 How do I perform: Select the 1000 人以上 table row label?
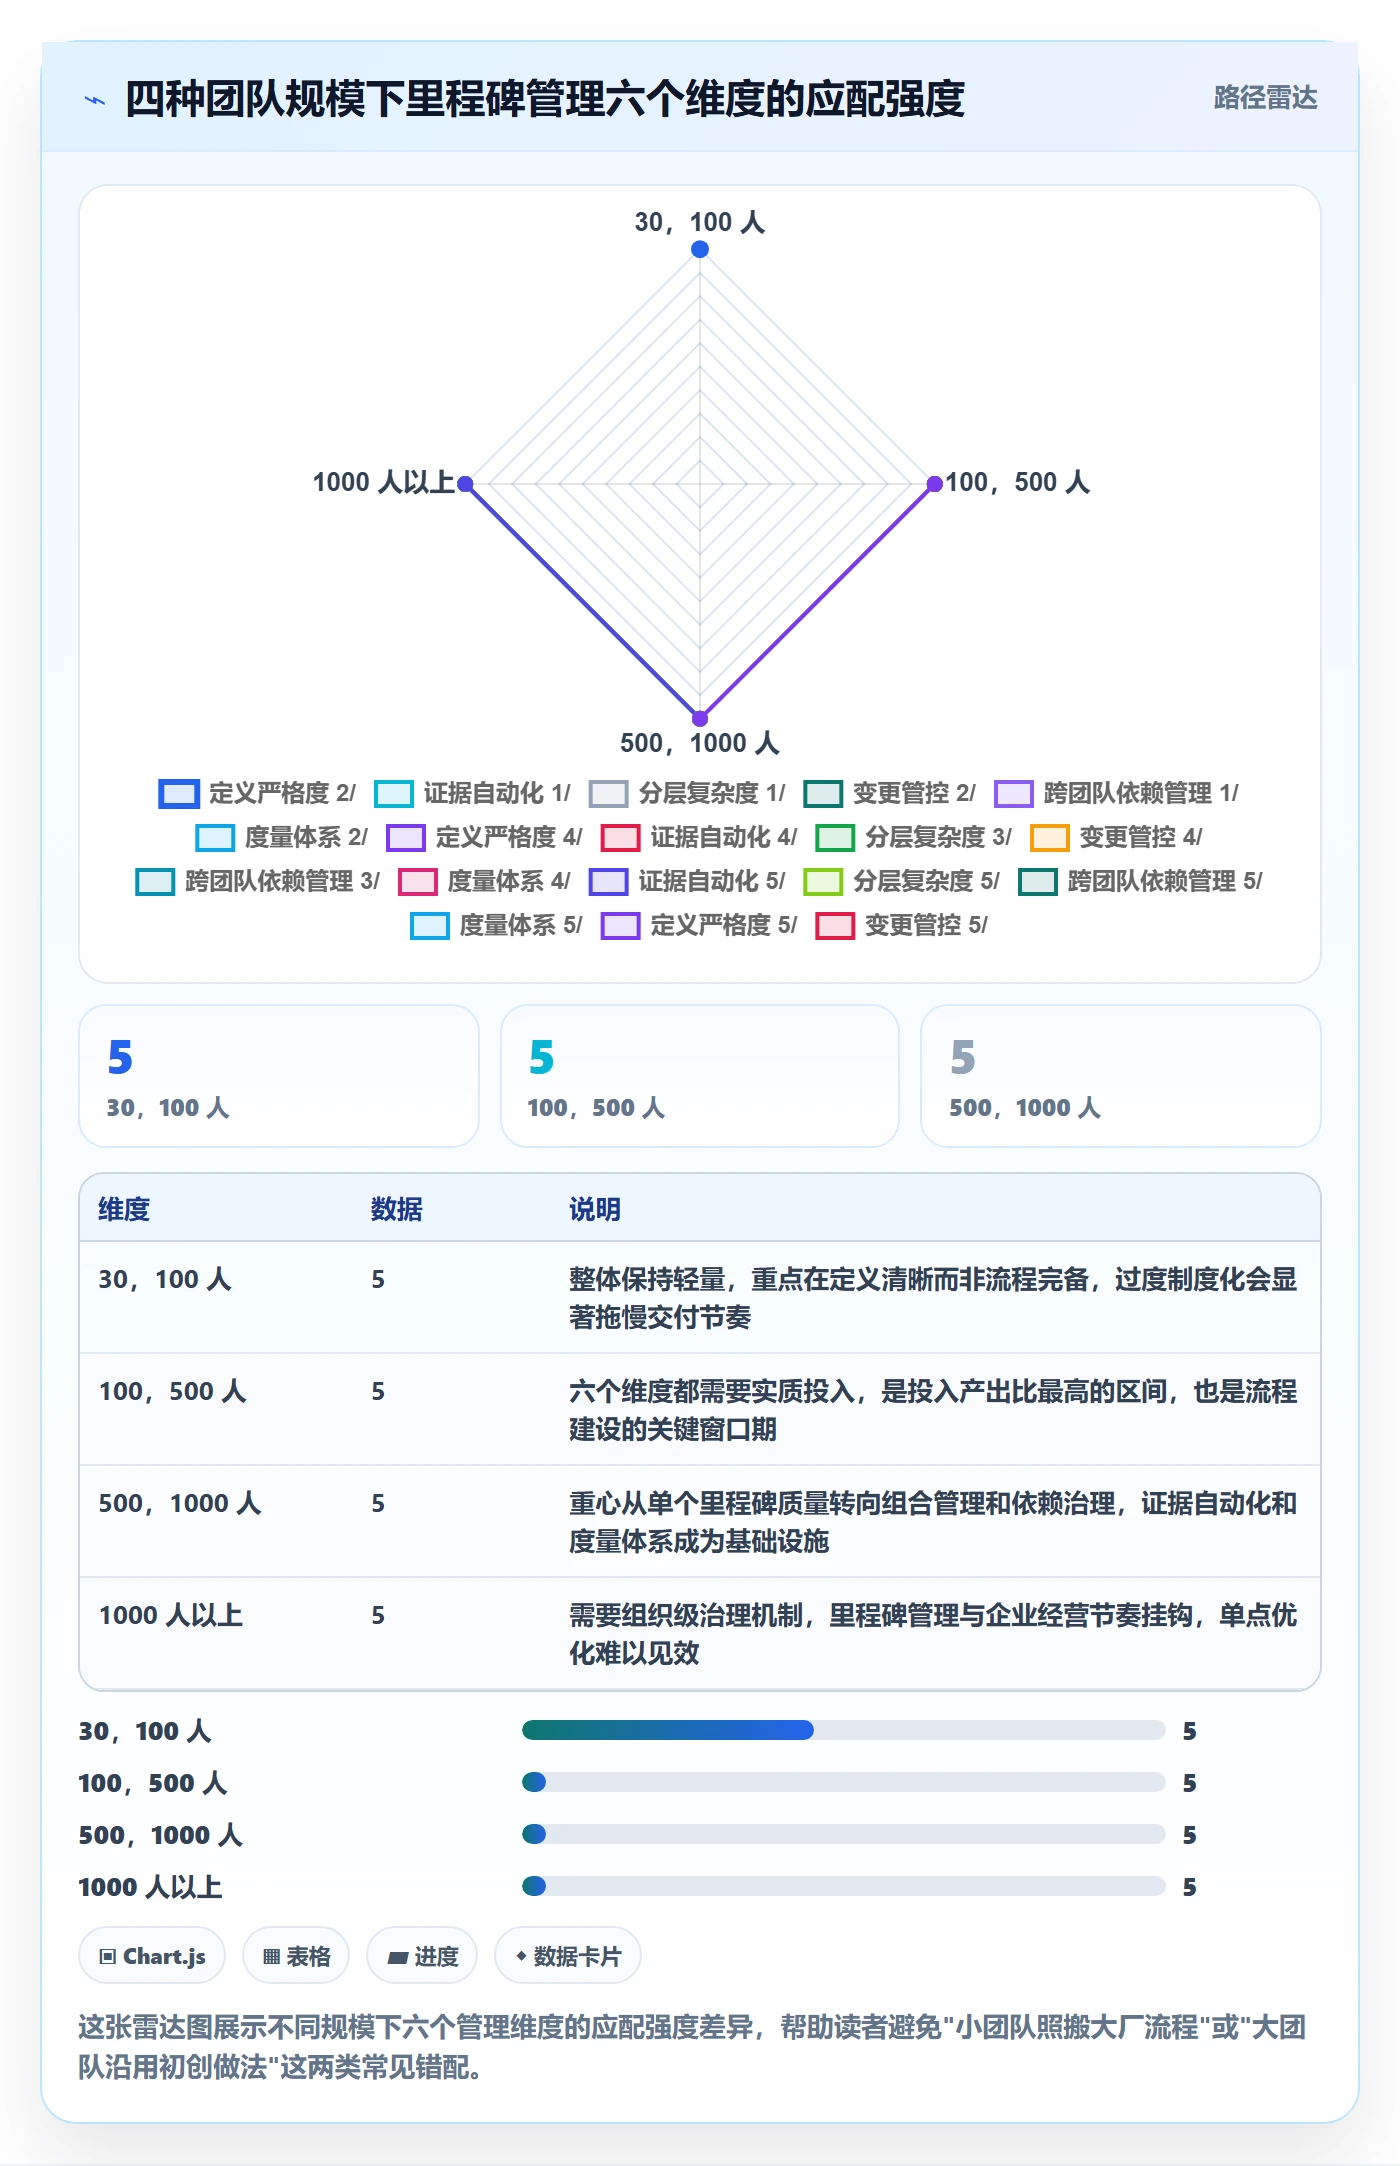pos(171,1615)
